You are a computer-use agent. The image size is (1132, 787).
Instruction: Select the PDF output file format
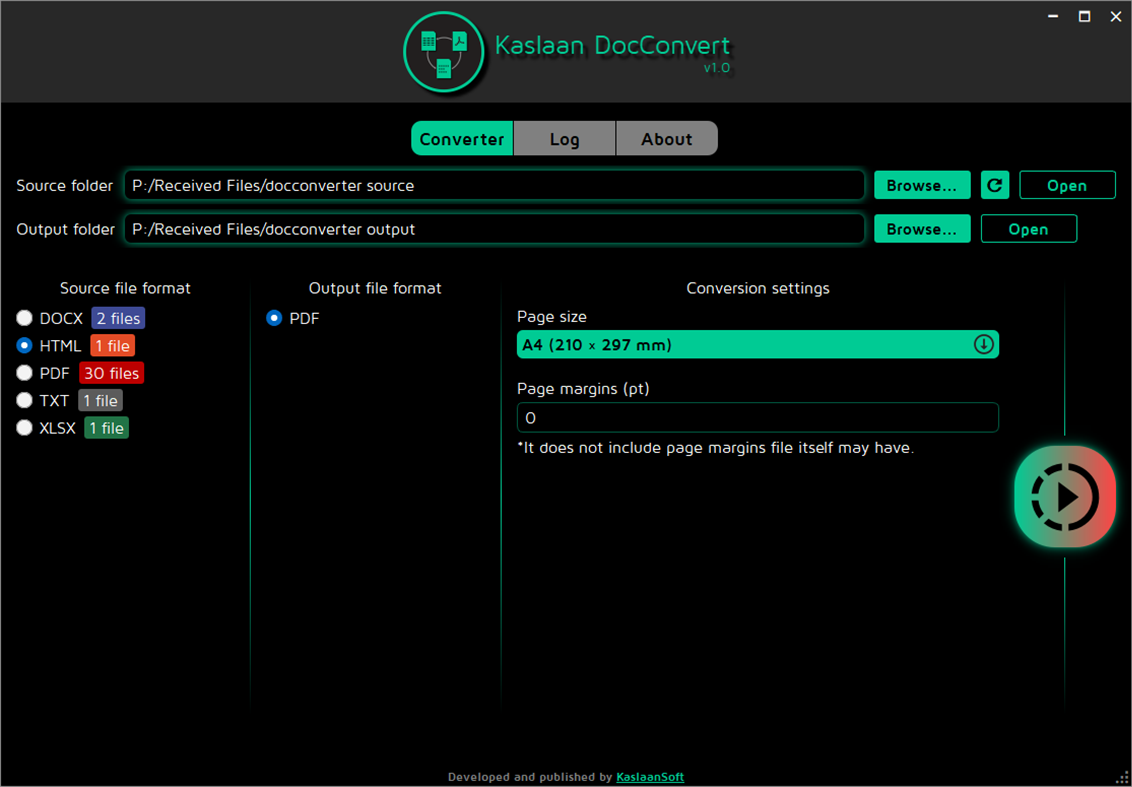pos(274,318)
